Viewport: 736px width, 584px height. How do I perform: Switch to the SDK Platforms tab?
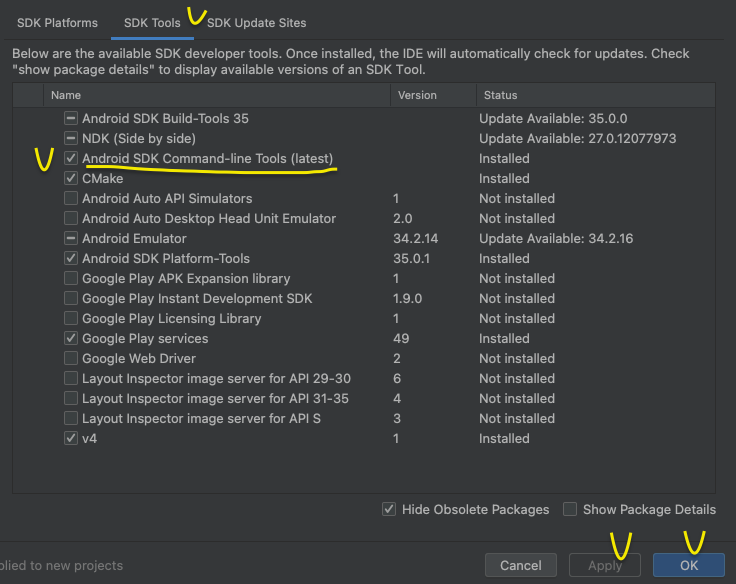57,22
